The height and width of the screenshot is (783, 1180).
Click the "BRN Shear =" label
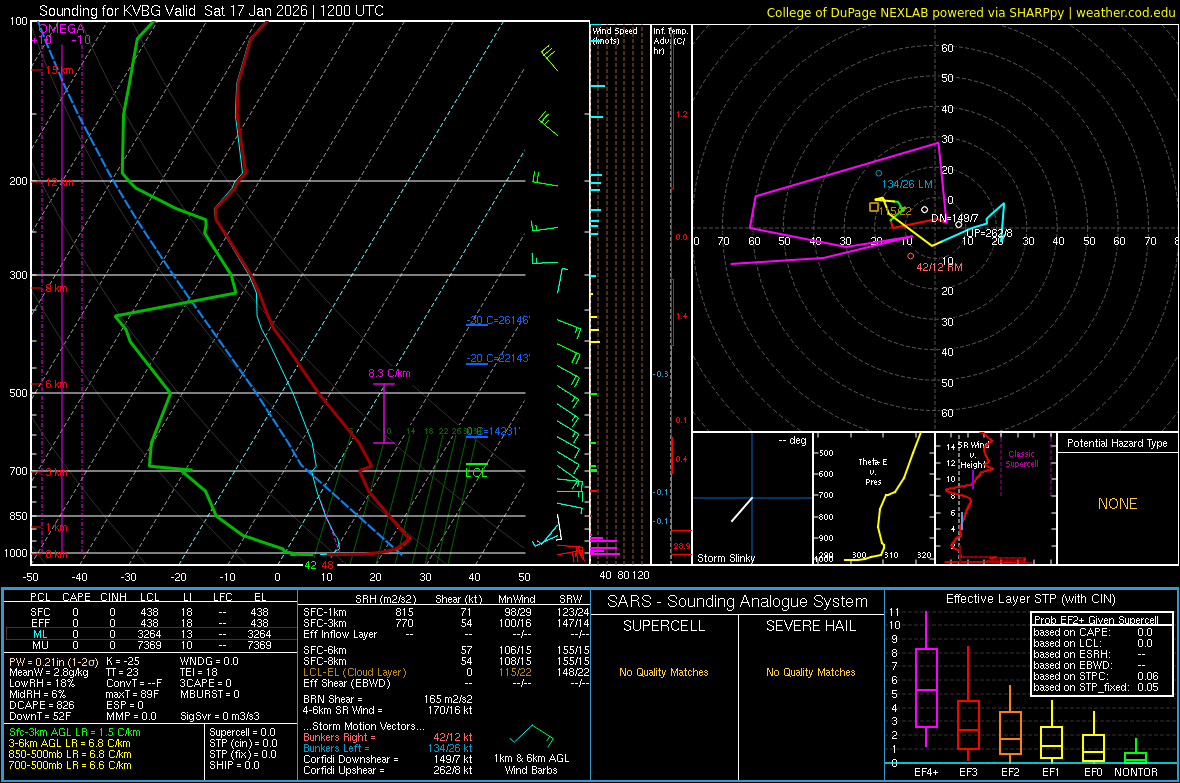click(333, 699)
